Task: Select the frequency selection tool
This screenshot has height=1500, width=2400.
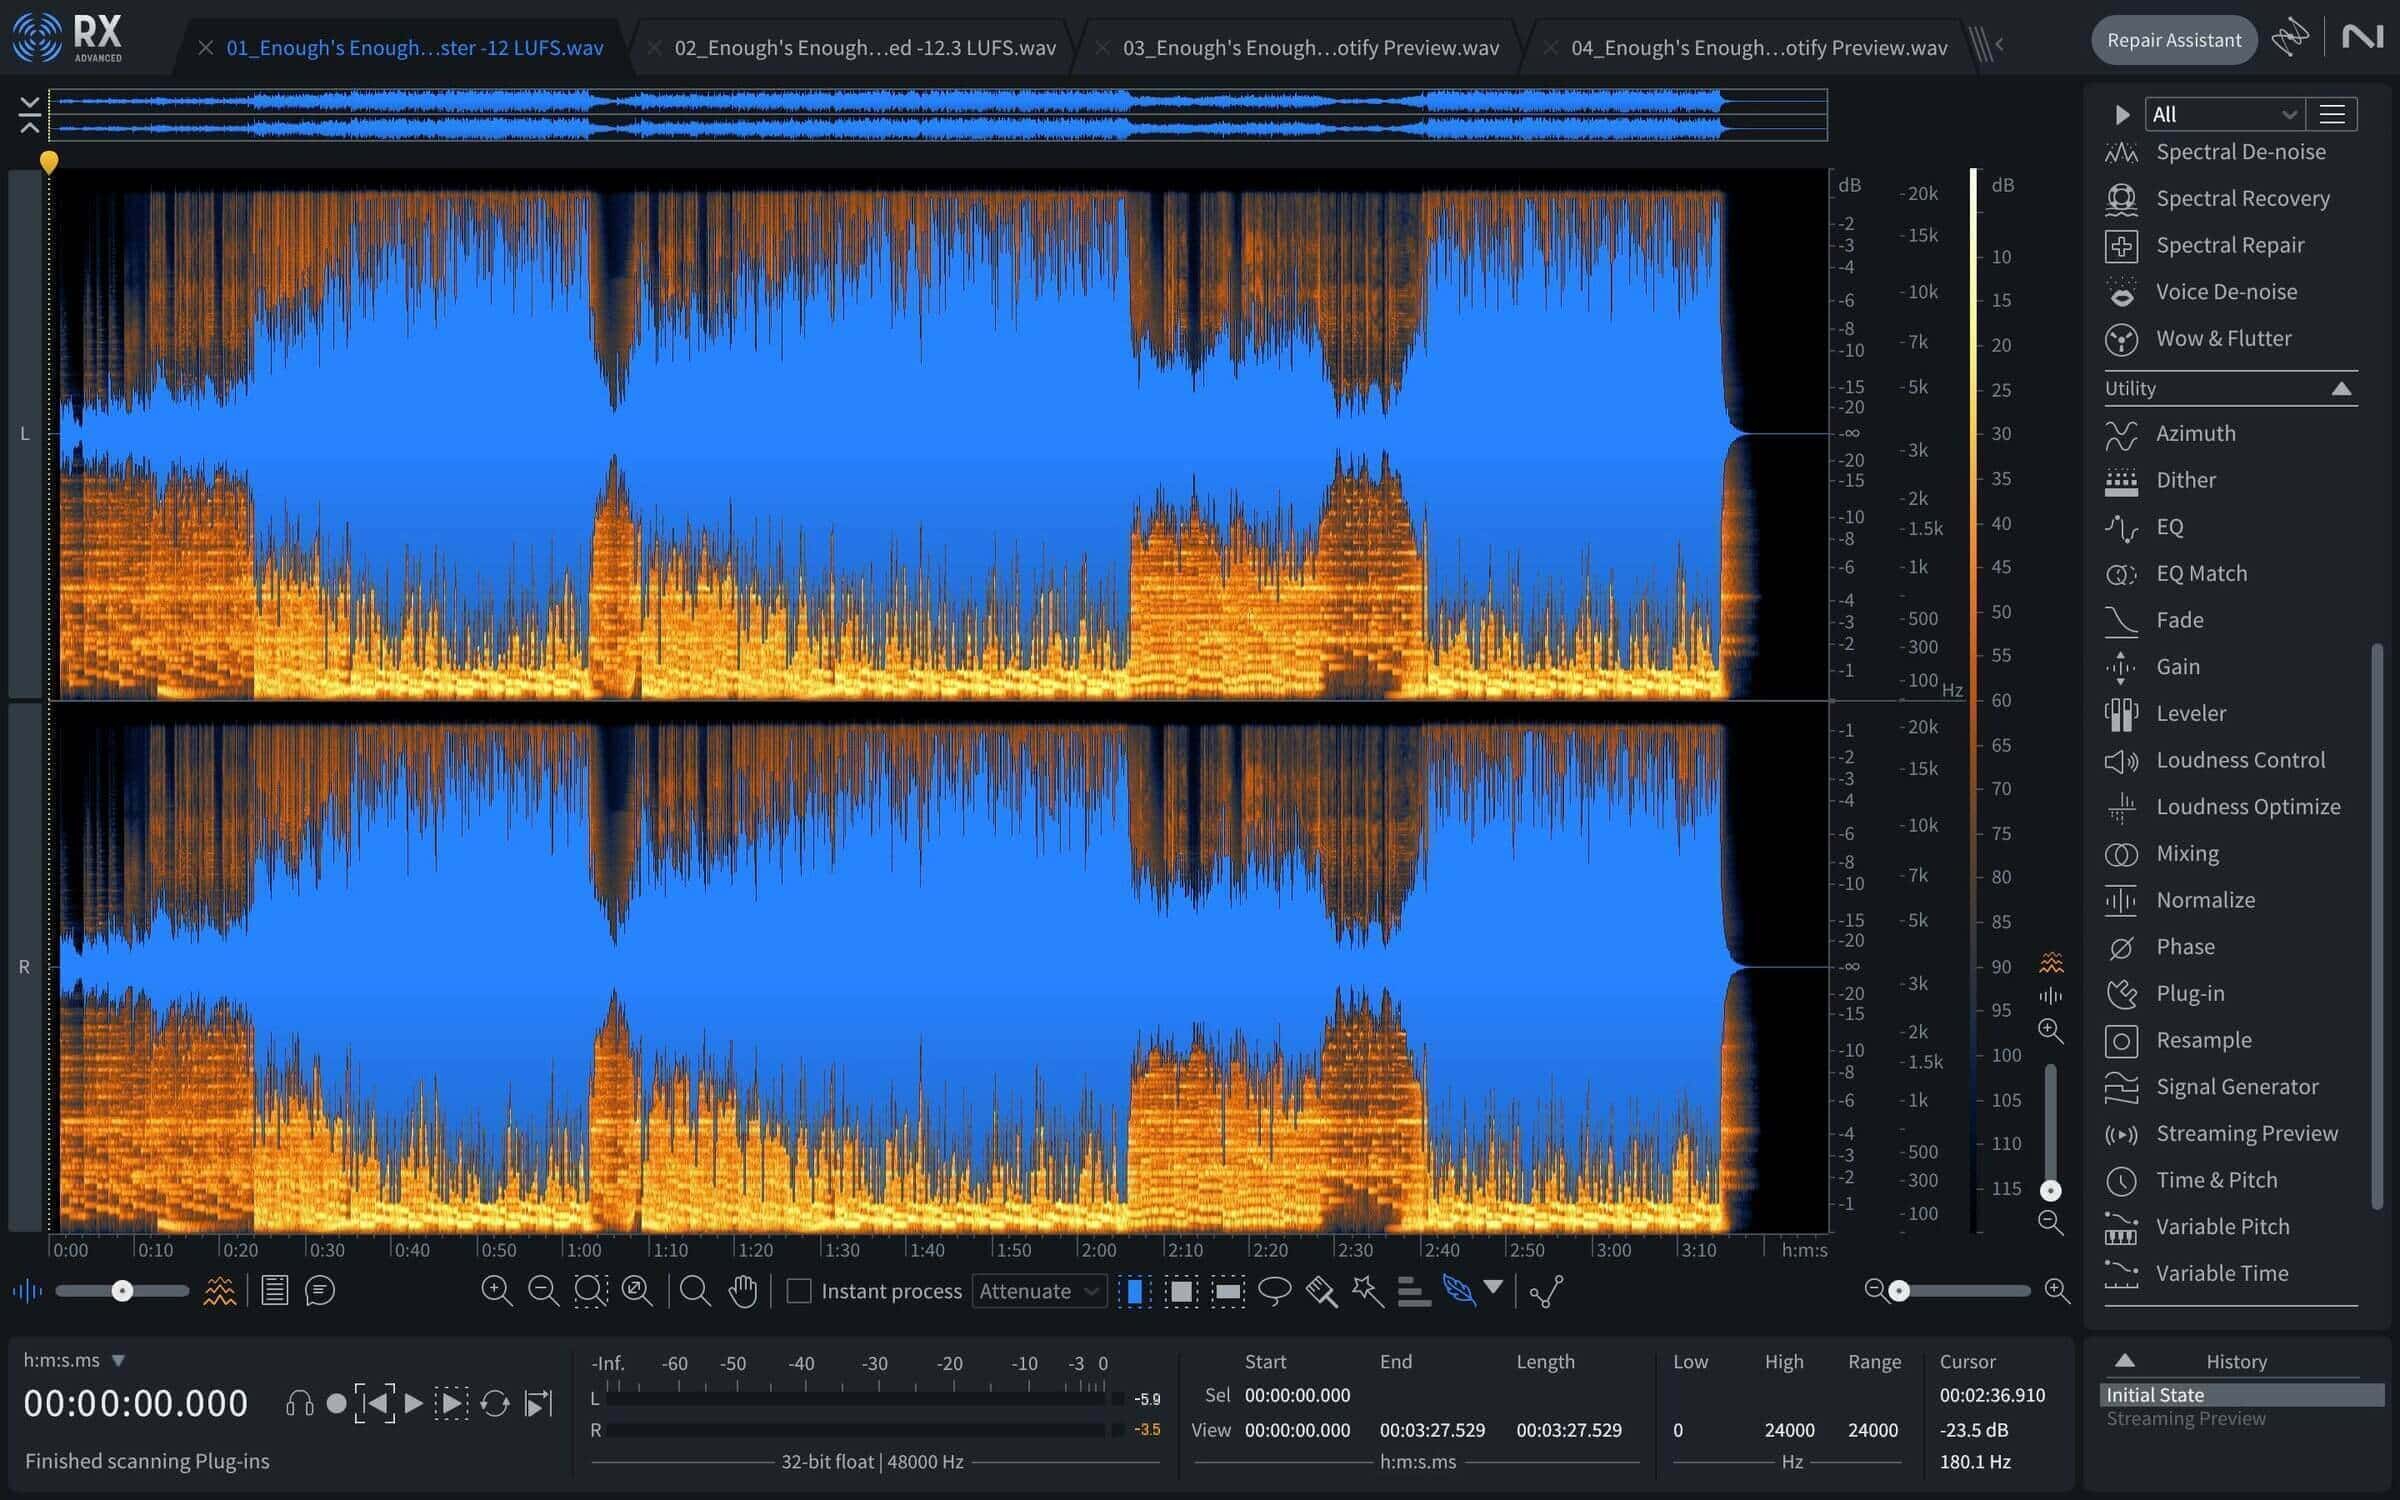Action: [1228, 1291]
